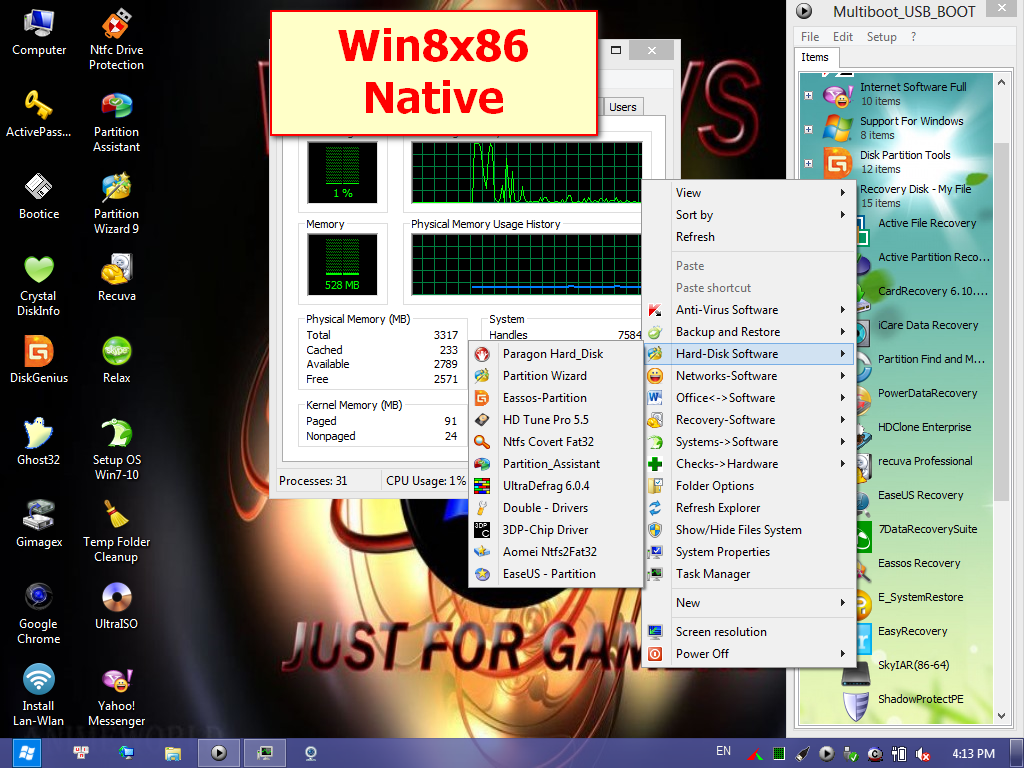Select Active File Recovery in the list

(927, 223)
